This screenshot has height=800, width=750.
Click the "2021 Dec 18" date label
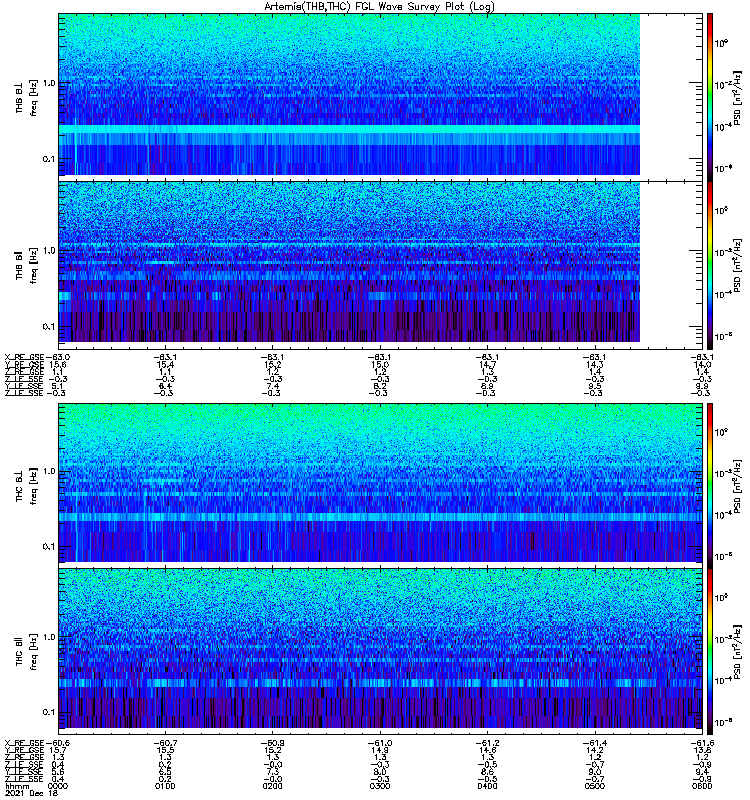[31, 793]
